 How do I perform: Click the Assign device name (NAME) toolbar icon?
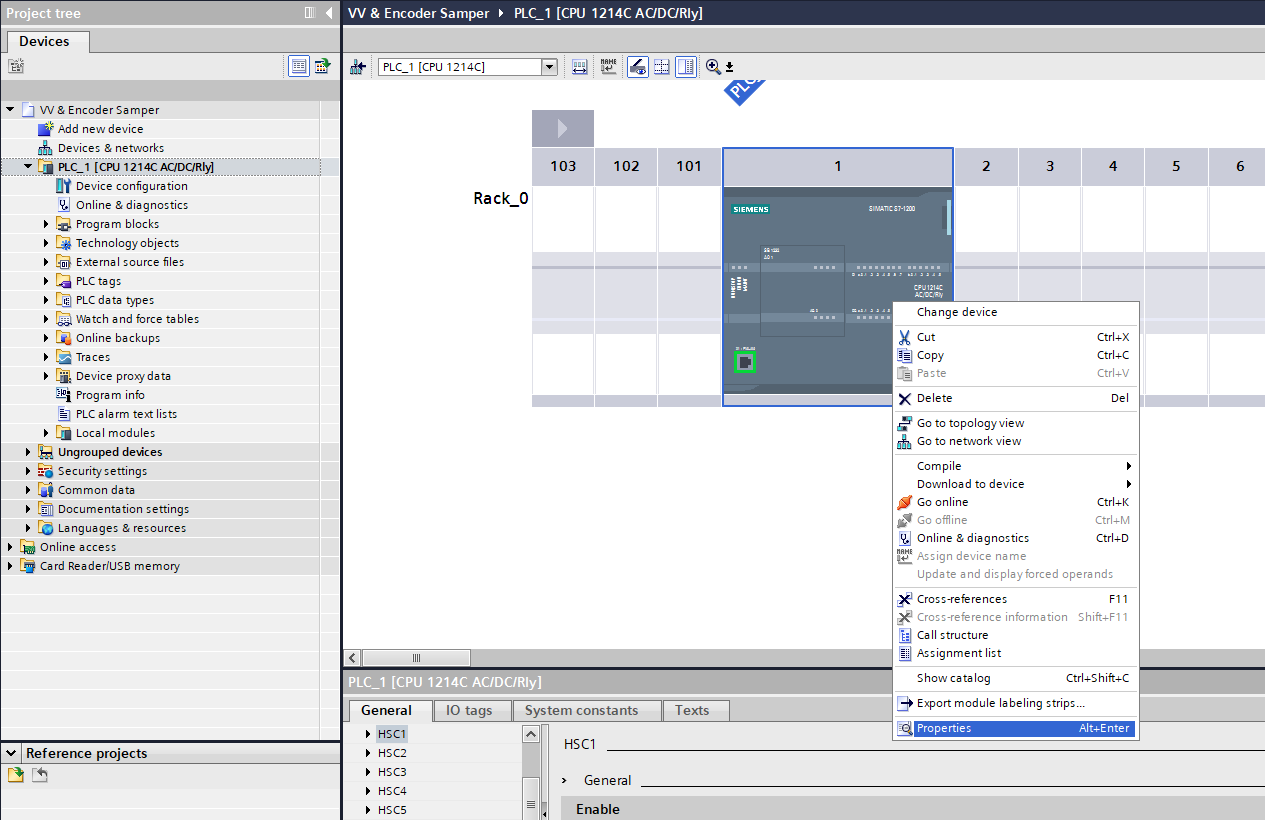pos(608,67)
